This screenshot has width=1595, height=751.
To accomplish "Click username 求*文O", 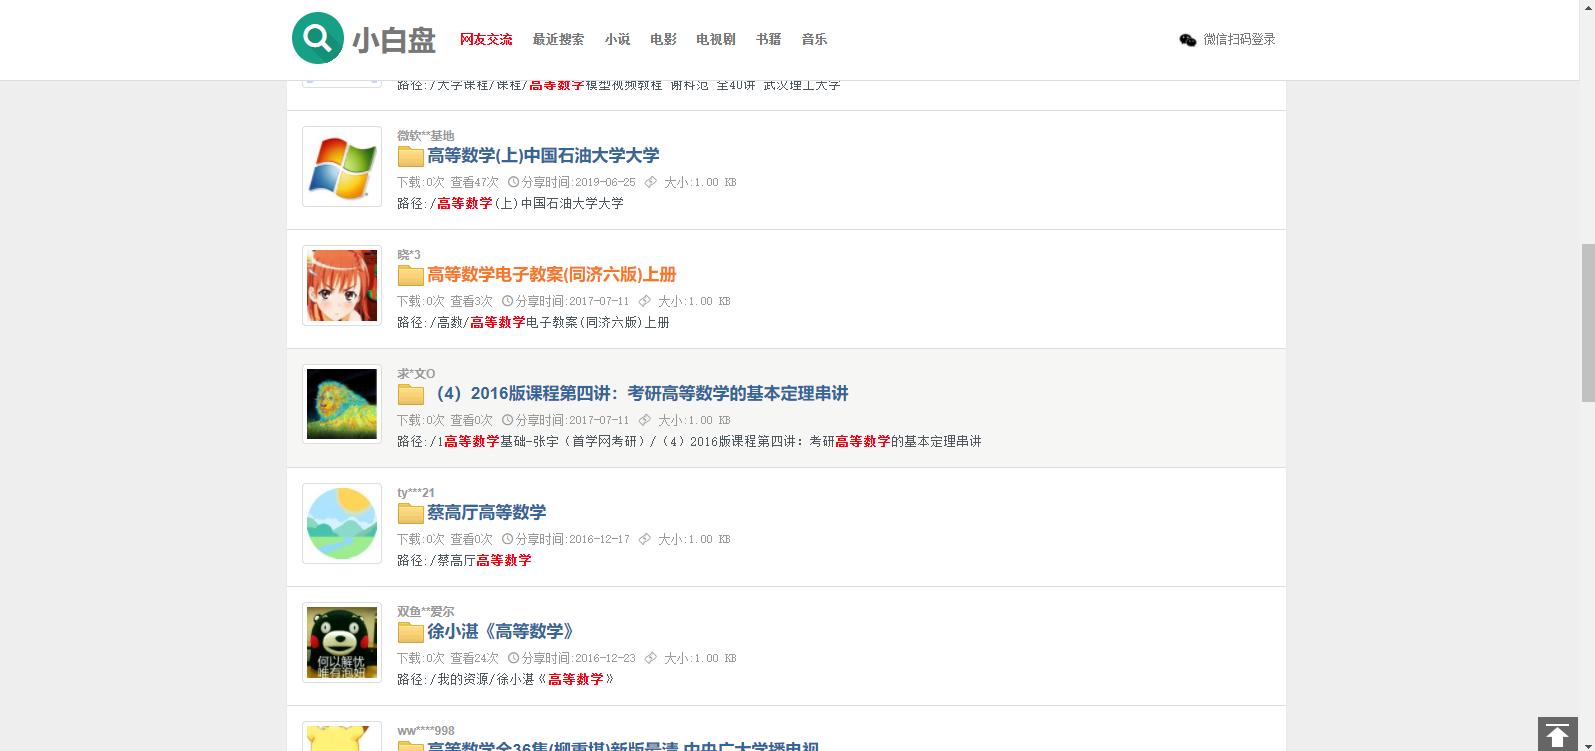I will point(416,374).
